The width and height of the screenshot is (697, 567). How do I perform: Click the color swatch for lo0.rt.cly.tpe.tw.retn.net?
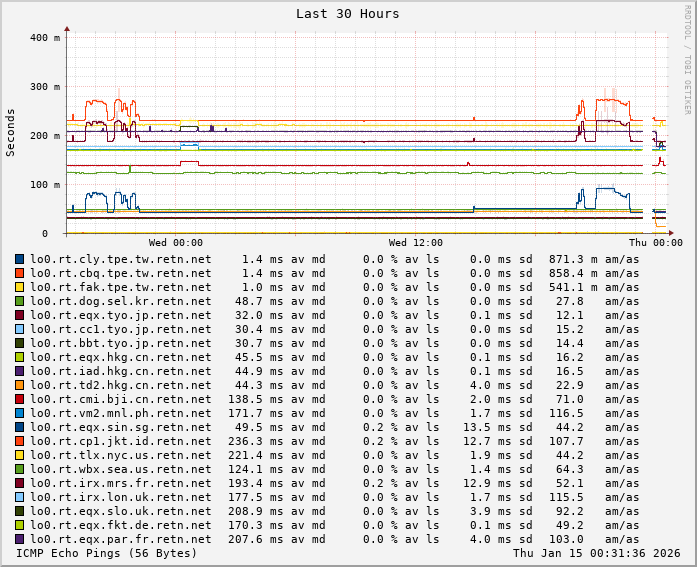coord(19,259)
